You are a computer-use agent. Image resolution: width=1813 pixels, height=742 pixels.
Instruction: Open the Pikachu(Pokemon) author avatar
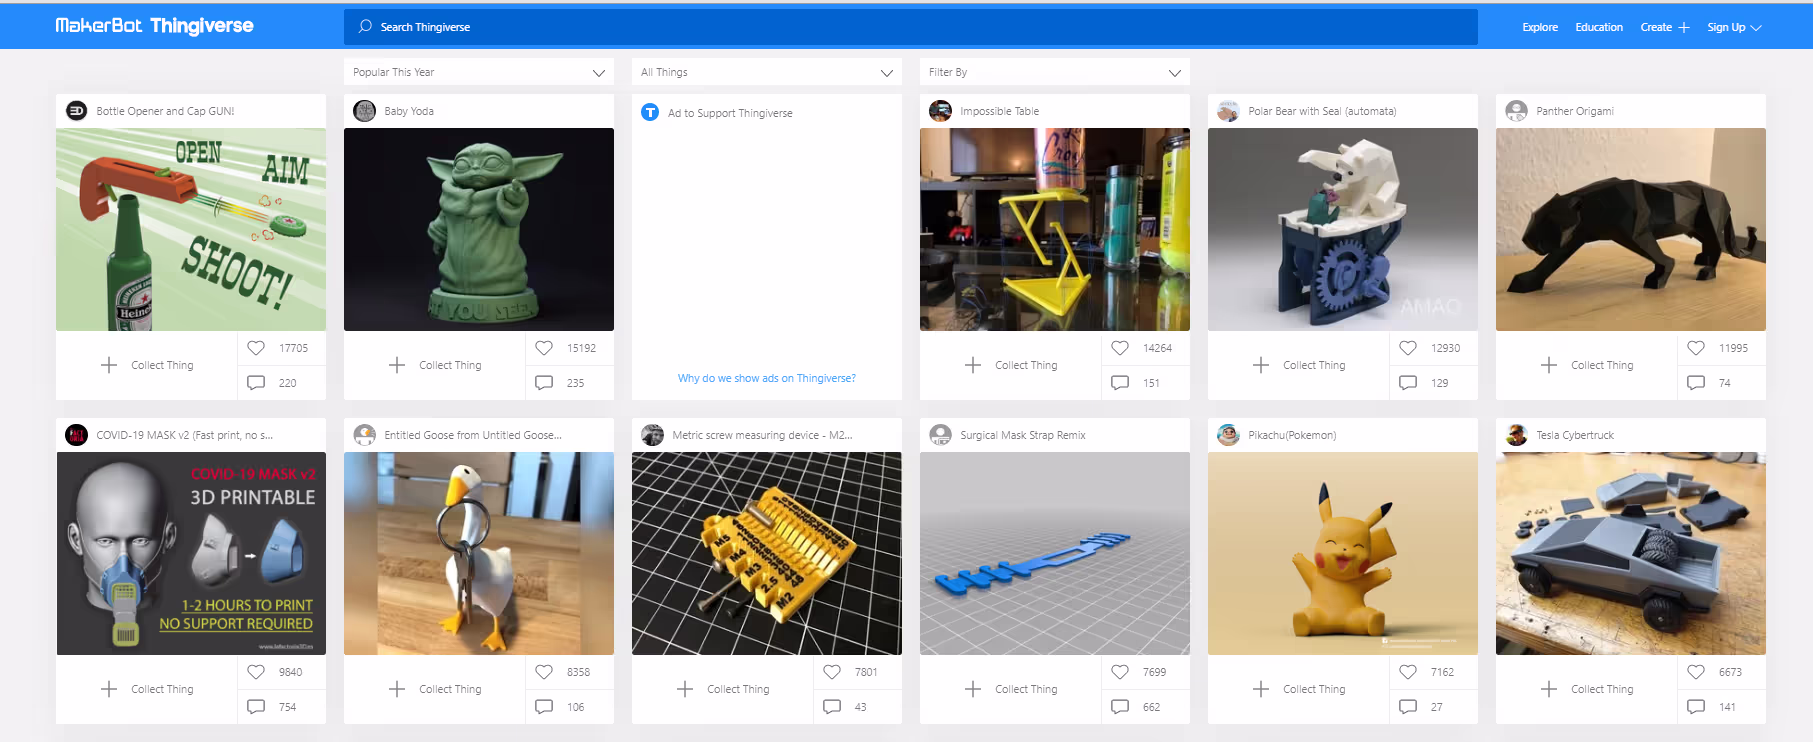click(1229, 435)
